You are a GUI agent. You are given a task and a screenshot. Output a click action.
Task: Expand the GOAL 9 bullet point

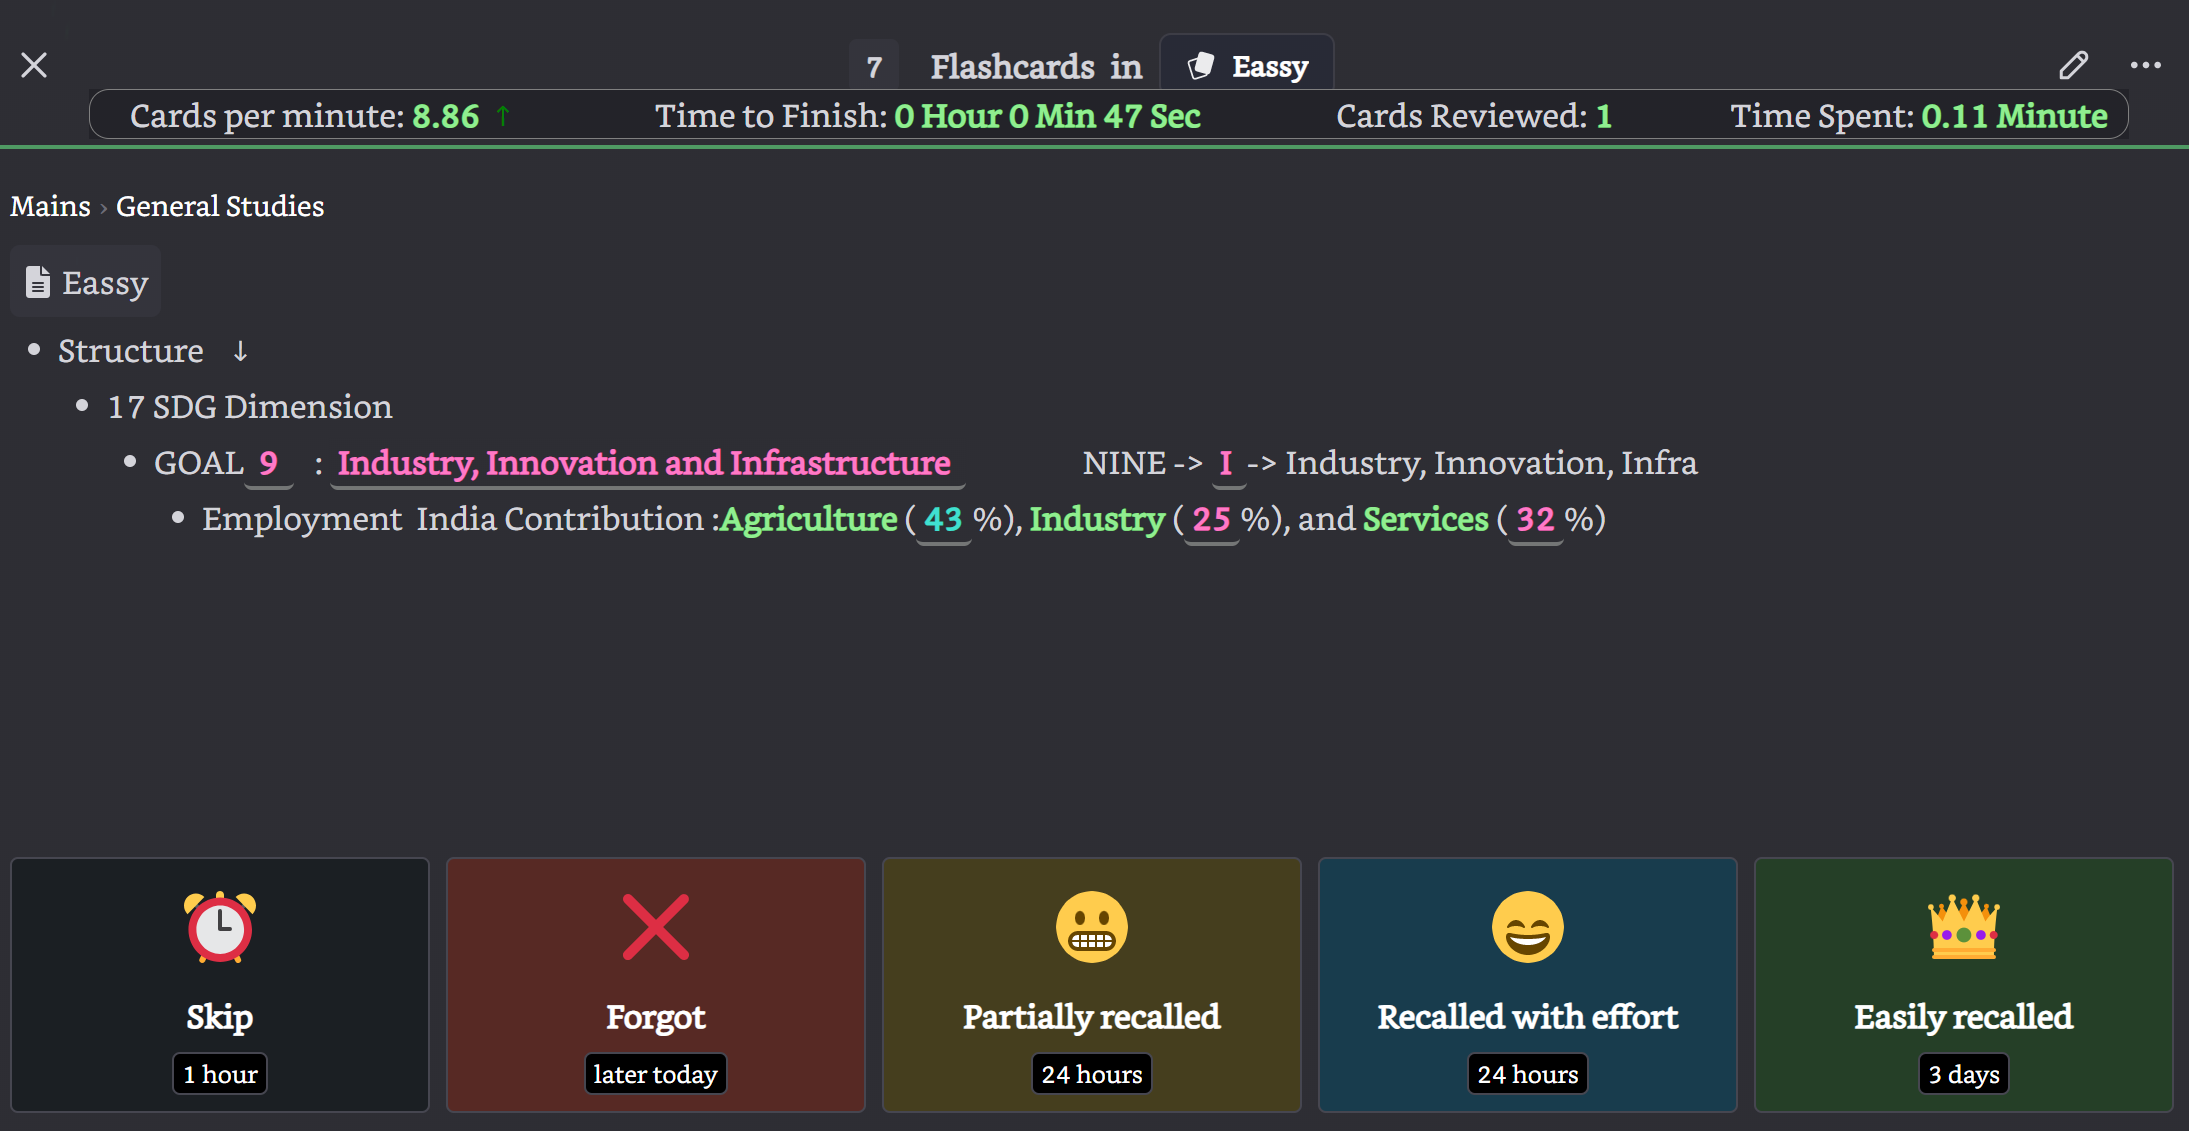pyautogui.click(x=131, y=461)
